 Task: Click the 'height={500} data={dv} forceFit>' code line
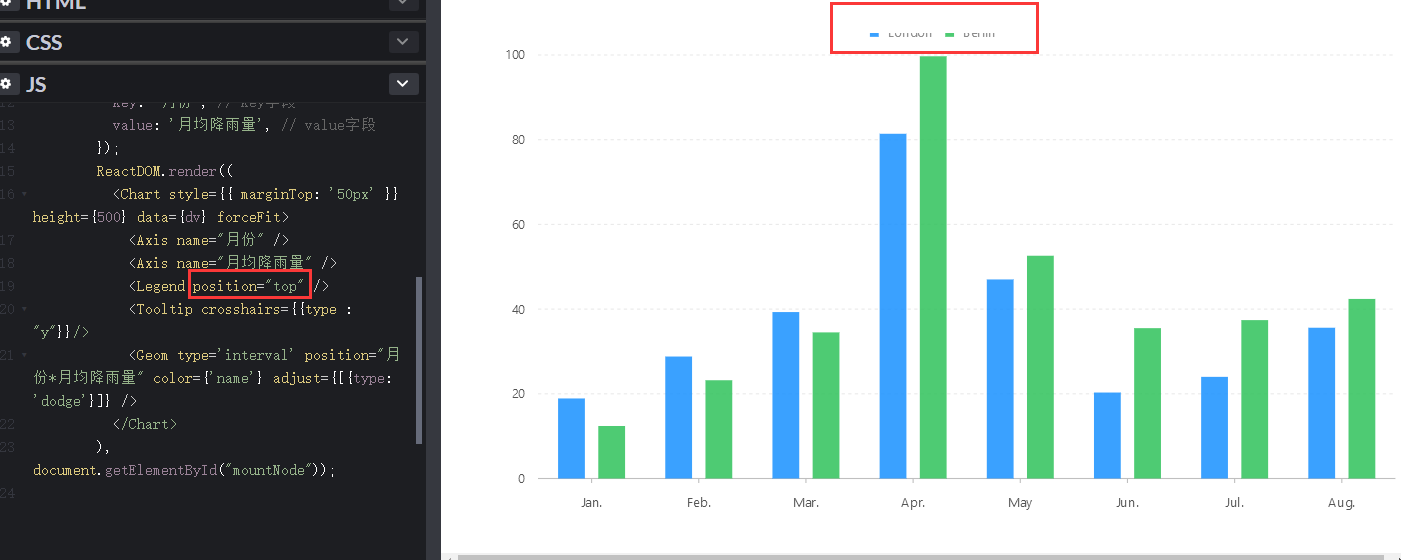tap(161, 217)
